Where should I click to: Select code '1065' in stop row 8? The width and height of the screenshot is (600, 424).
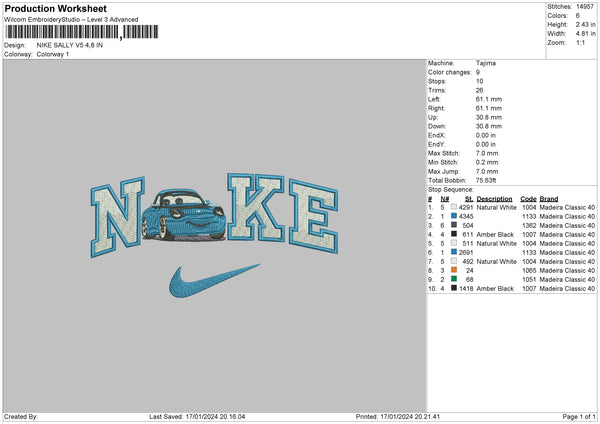tap(529, 271)
